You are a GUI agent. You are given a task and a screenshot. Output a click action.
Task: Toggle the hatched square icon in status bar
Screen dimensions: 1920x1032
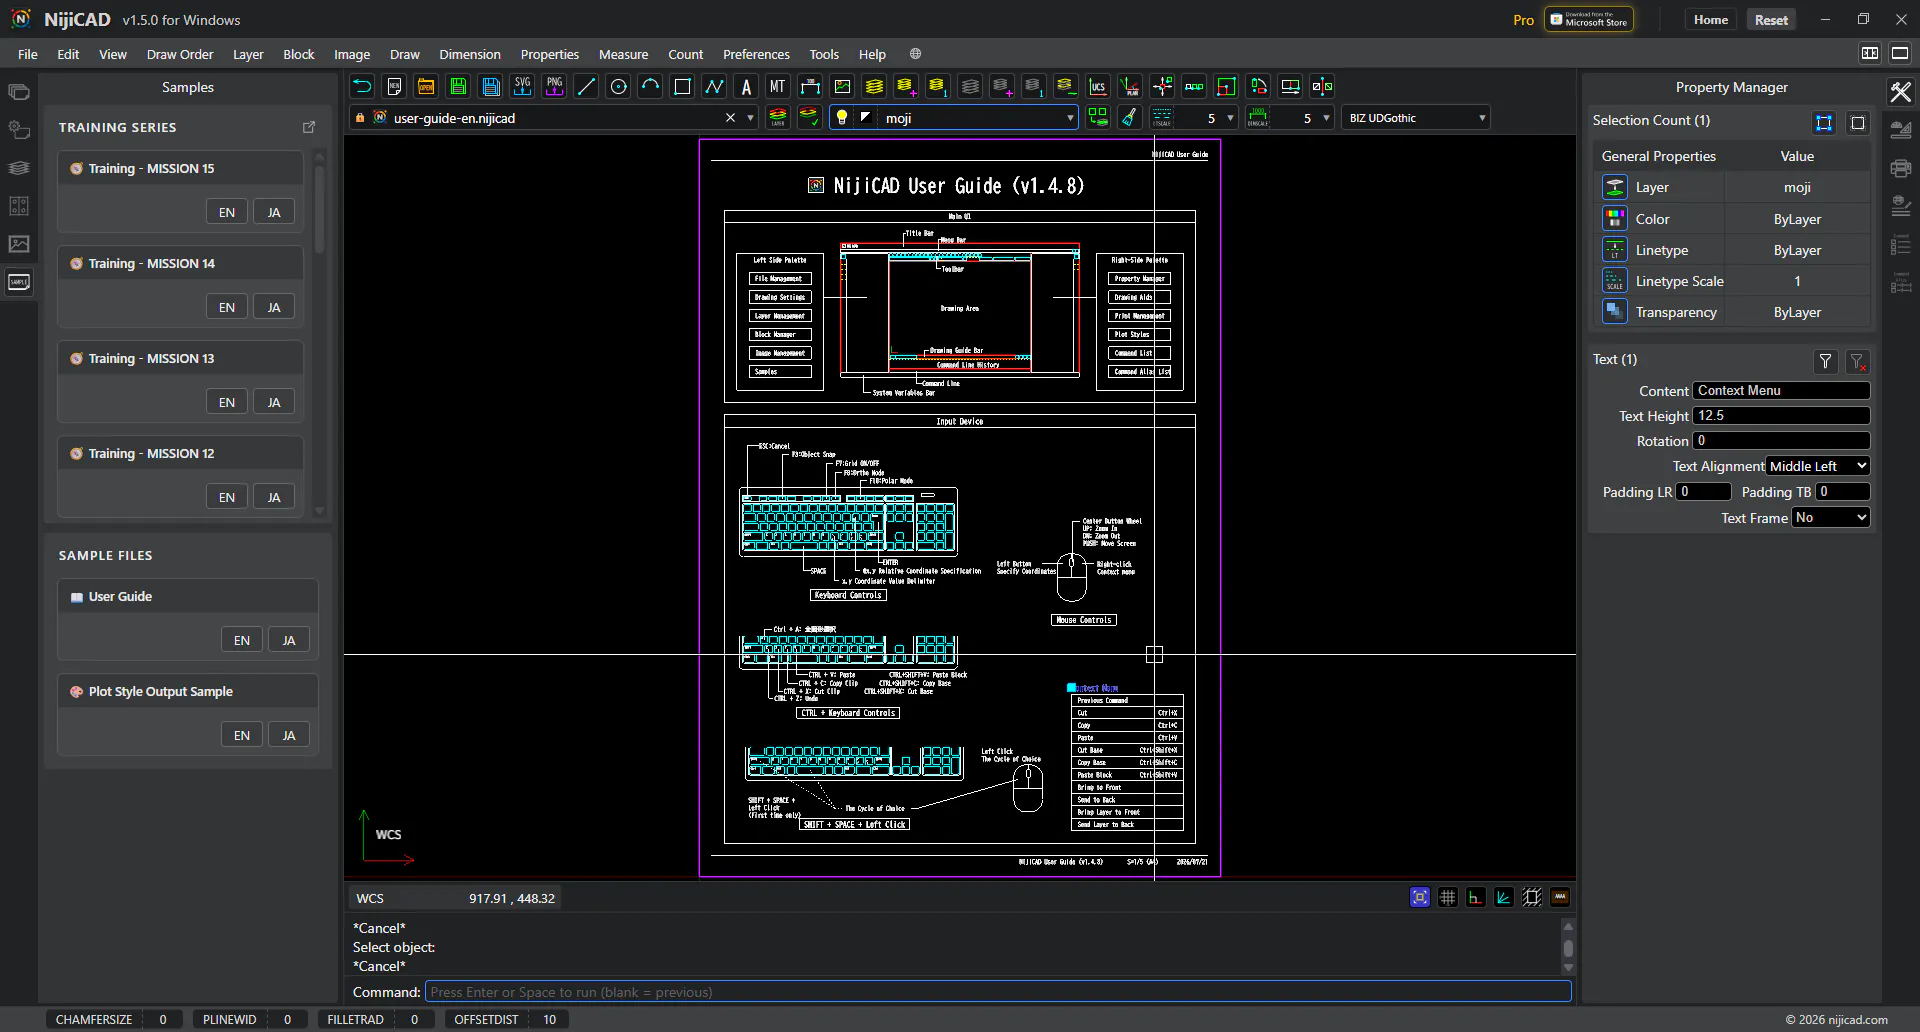pos(1532,898)
